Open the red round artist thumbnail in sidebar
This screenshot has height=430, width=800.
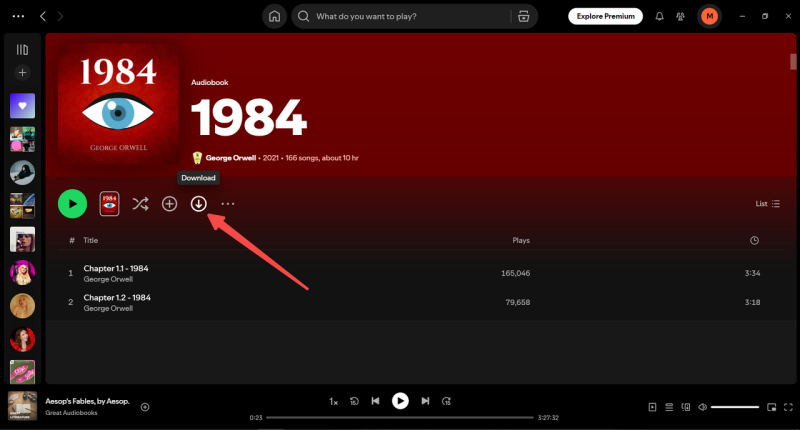click(x=22, y=339)
